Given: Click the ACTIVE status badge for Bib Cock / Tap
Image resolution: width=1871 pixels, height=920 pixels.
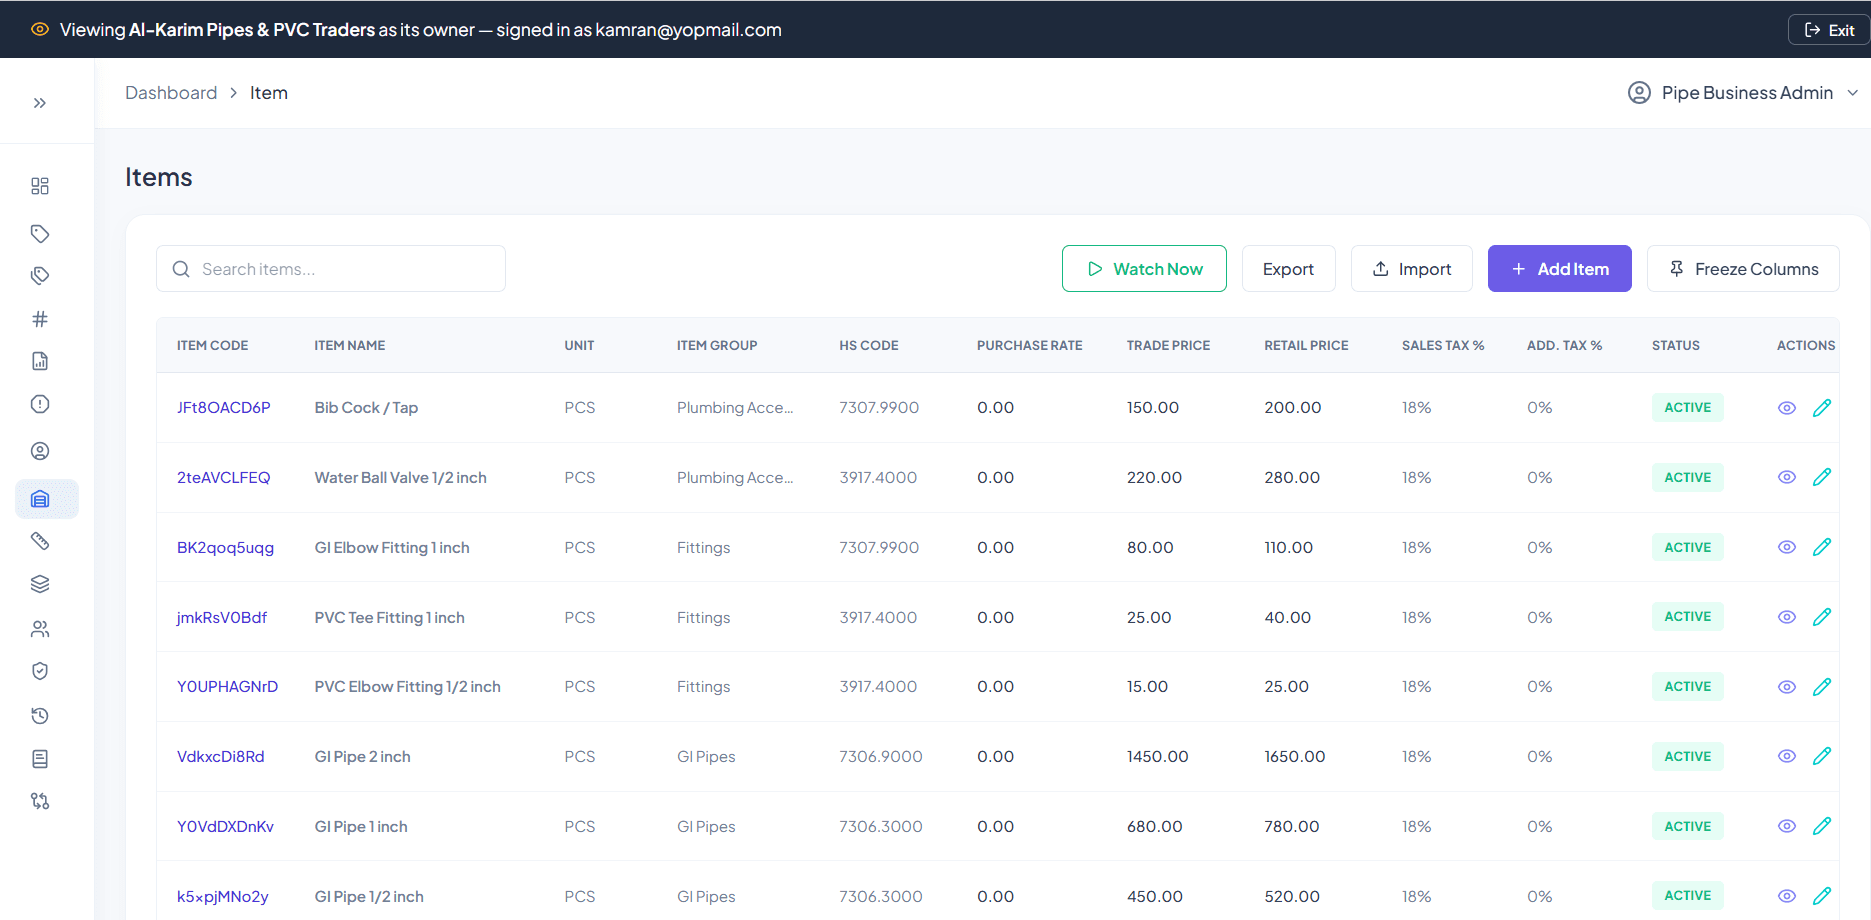Looking at the screenshot, I should click(x=1688, y=408).
